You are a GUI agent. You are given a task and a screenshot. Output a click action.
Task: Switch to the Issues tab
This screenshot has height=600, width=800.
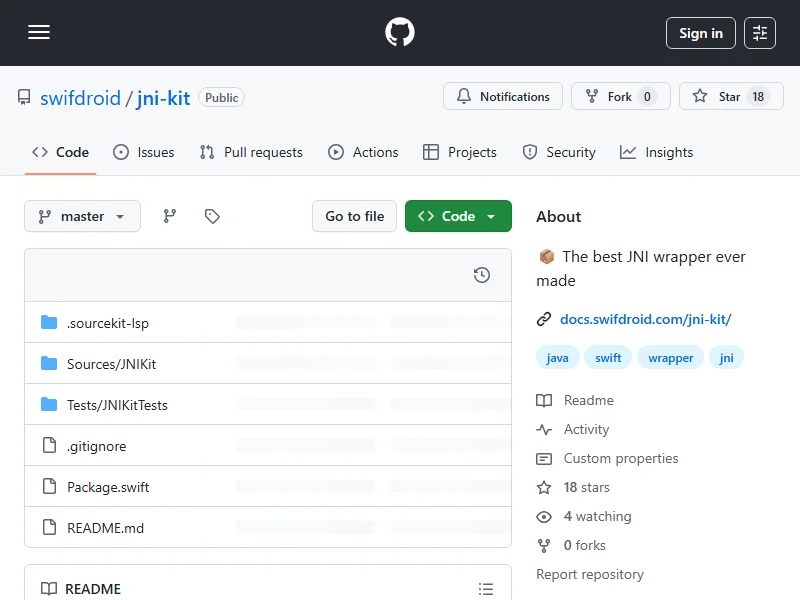(143, 152)
